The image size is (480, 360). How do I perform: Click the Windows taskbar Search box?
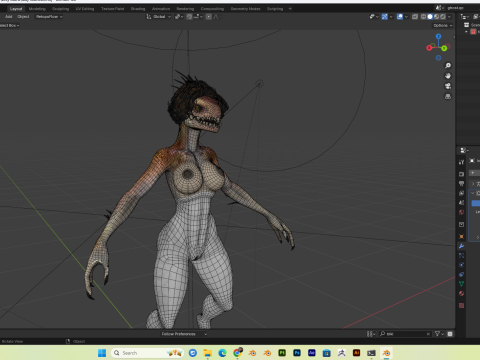point(147,353)
